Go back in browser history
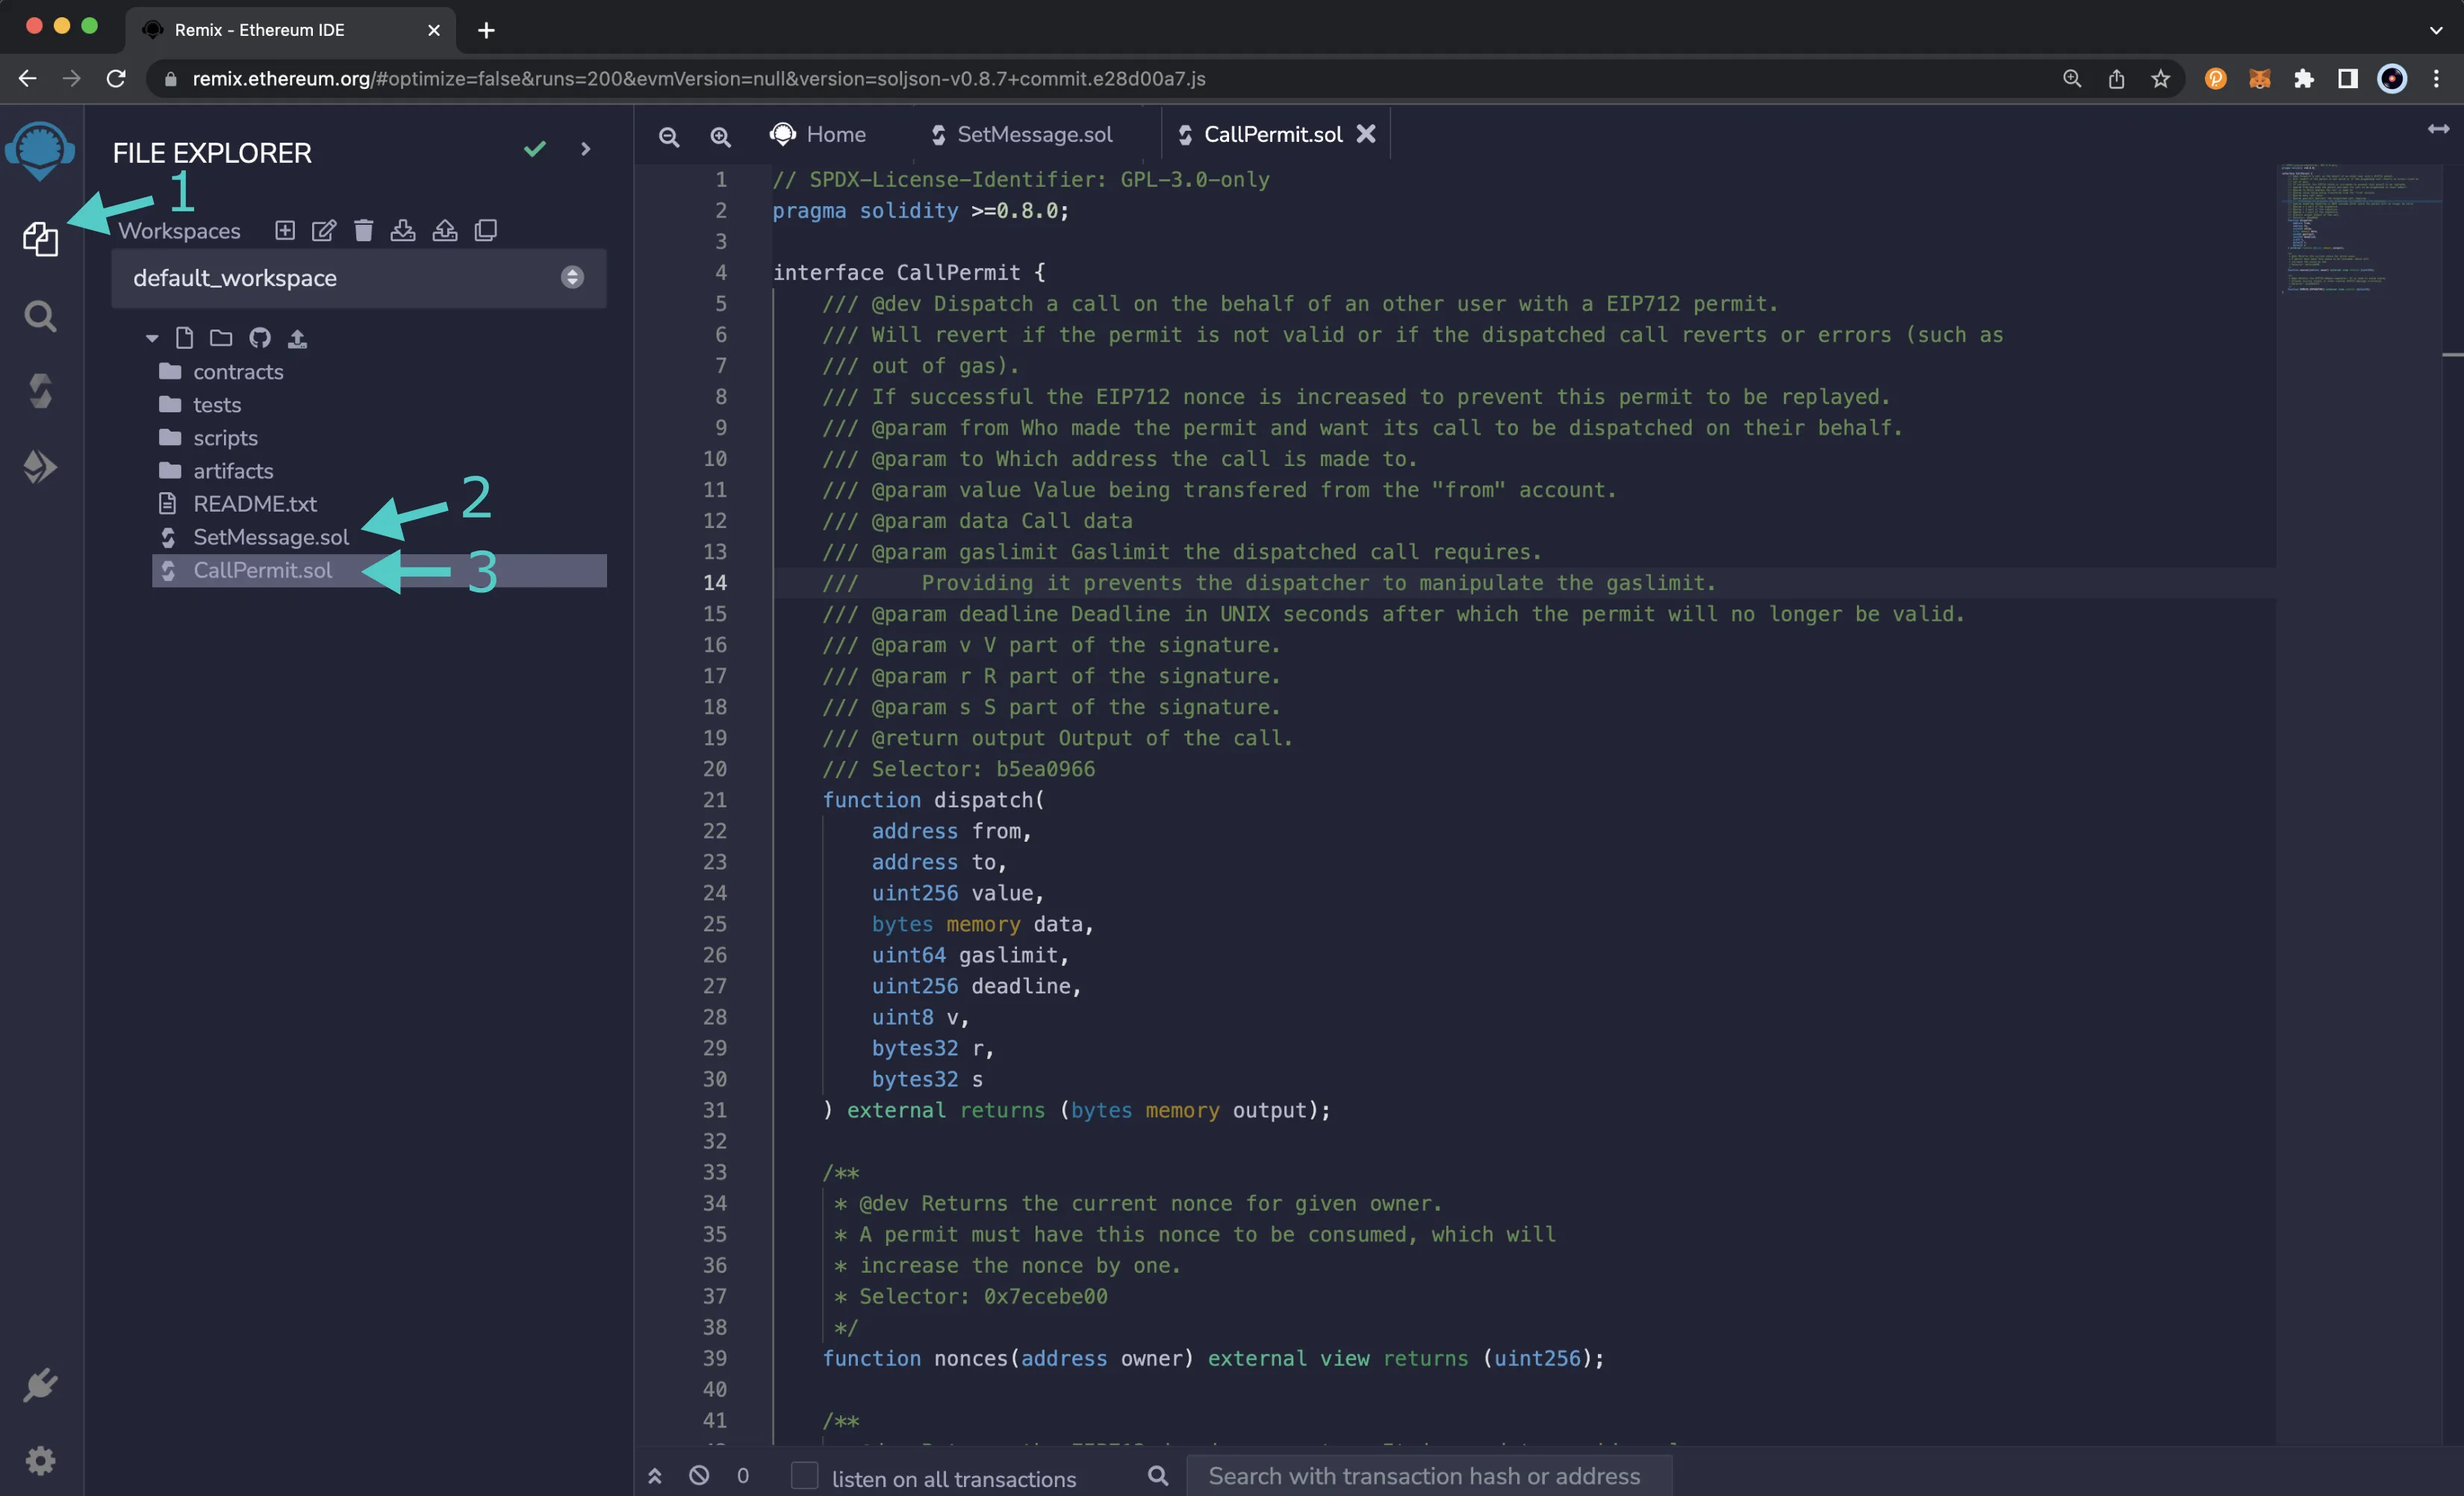Viewport: 2464px width, 1496px height. [x=27, y=79]
